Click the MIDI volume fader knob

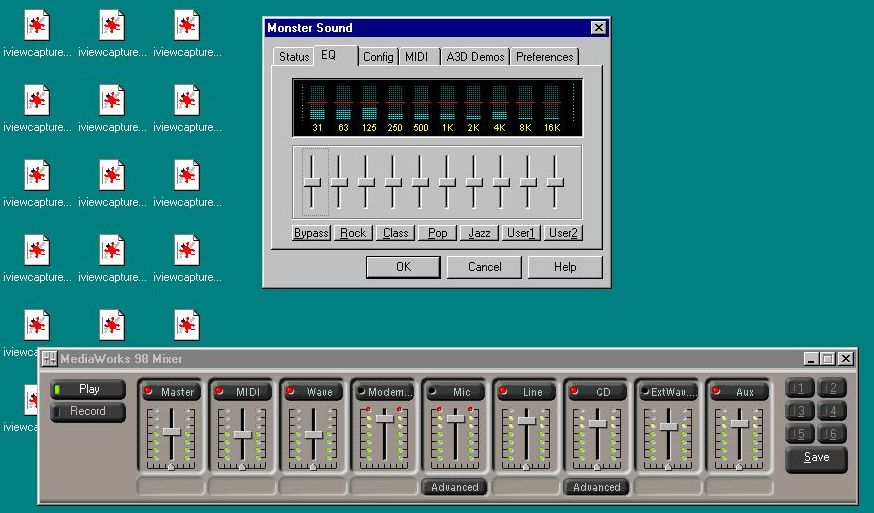coord(242,434)
